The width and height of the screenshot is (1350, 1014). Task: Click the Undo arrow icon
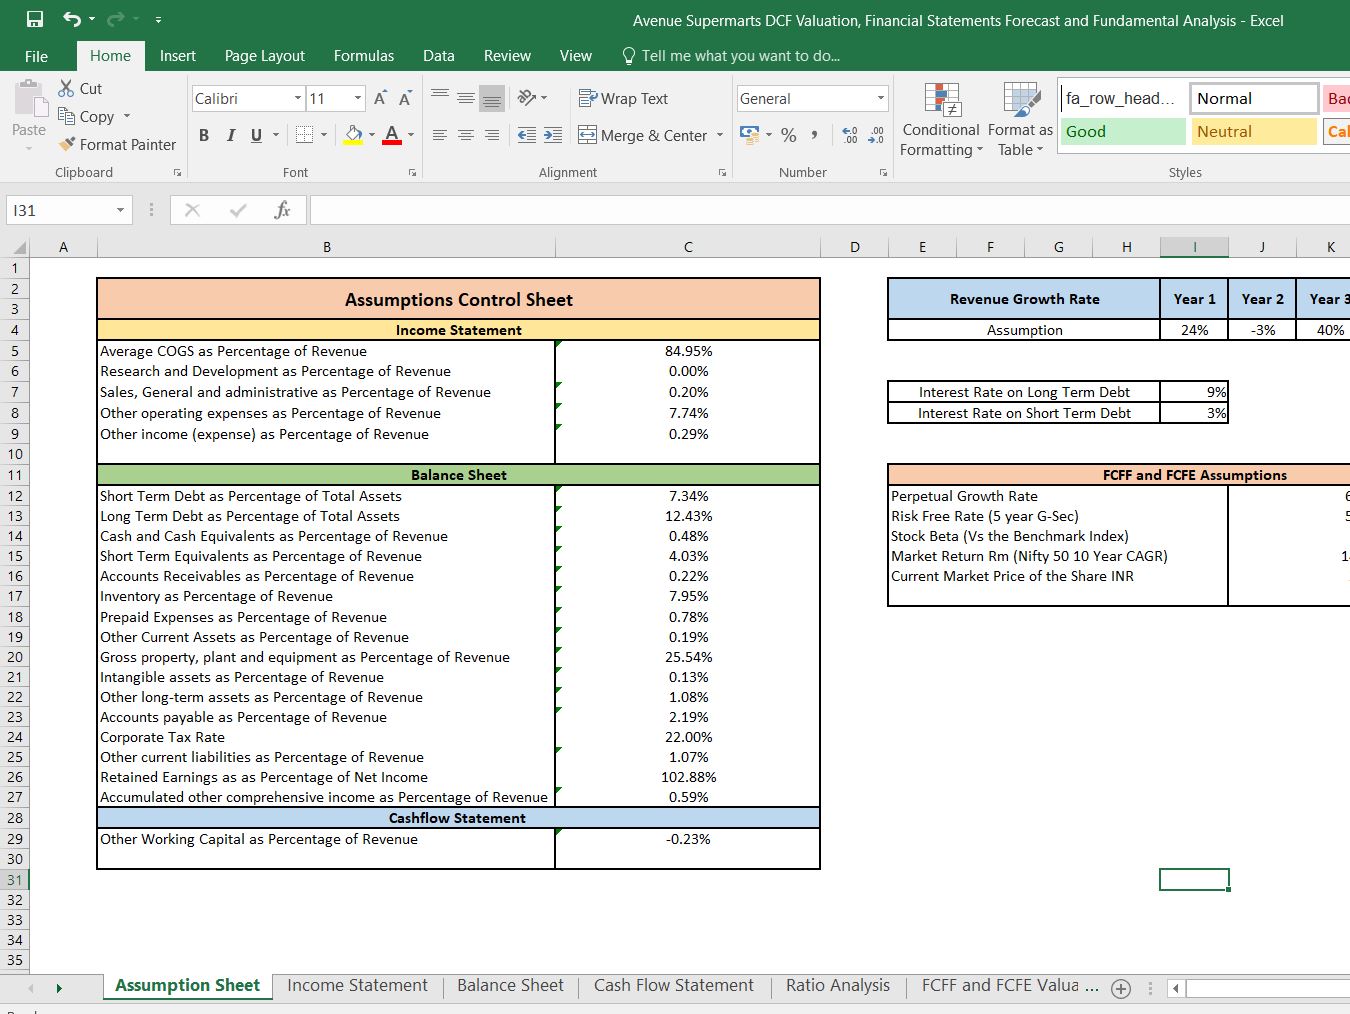point(72,19)
